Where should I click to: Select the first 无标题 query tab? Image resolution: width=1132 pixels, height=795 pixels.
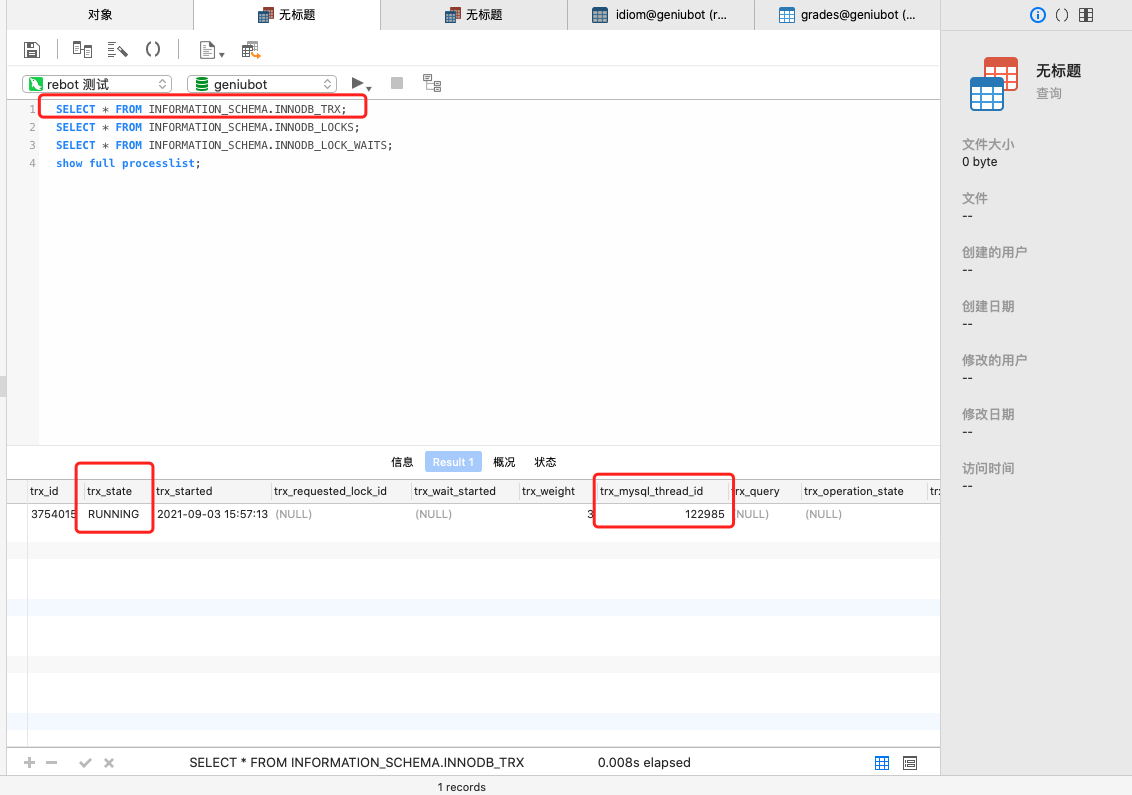287,14
